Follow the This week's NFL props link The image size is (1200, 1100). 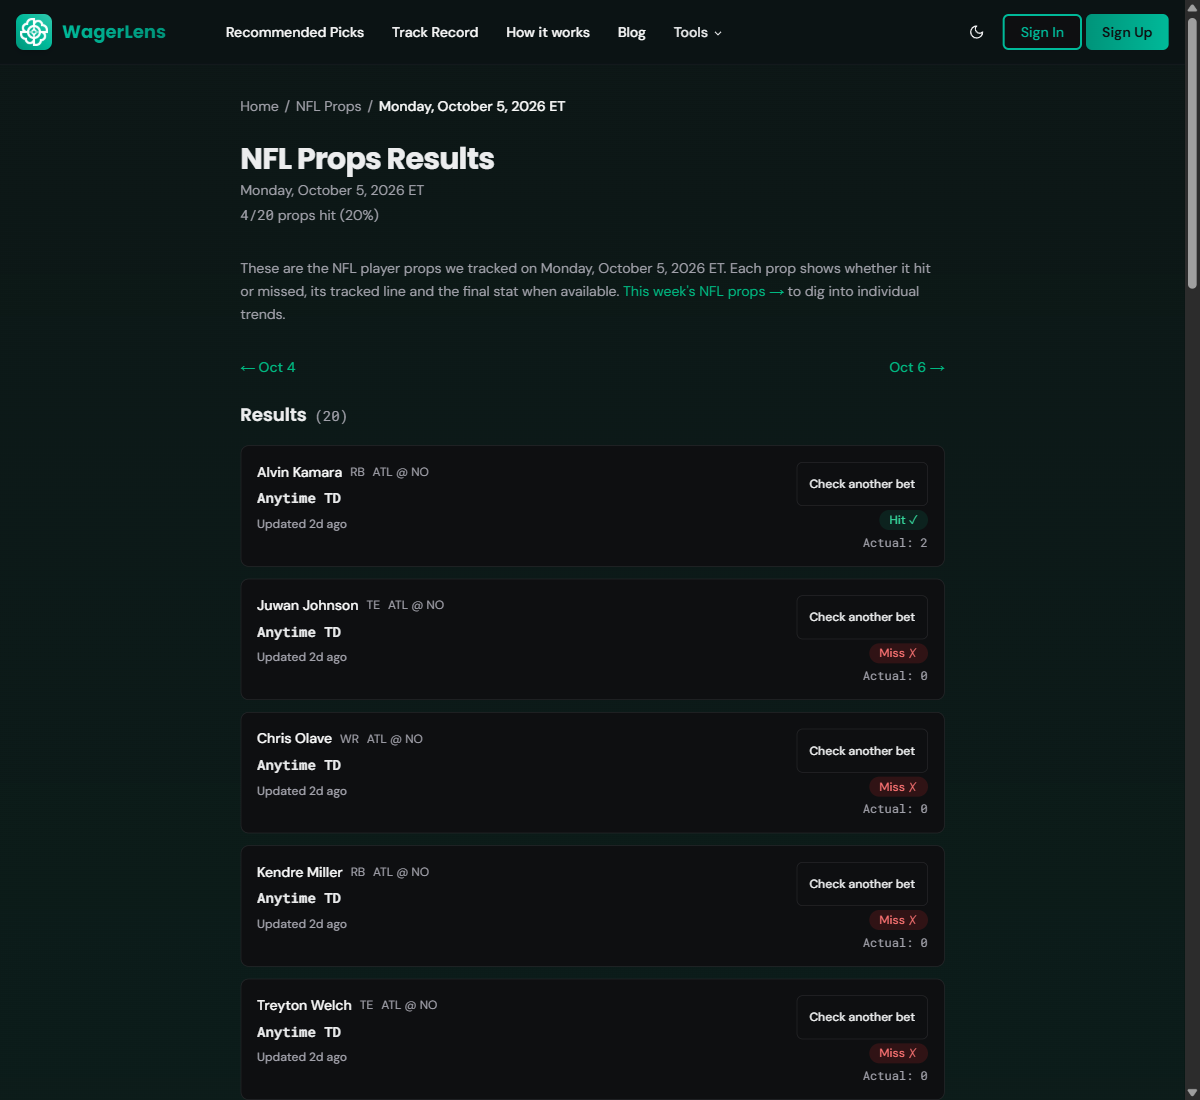703,291
